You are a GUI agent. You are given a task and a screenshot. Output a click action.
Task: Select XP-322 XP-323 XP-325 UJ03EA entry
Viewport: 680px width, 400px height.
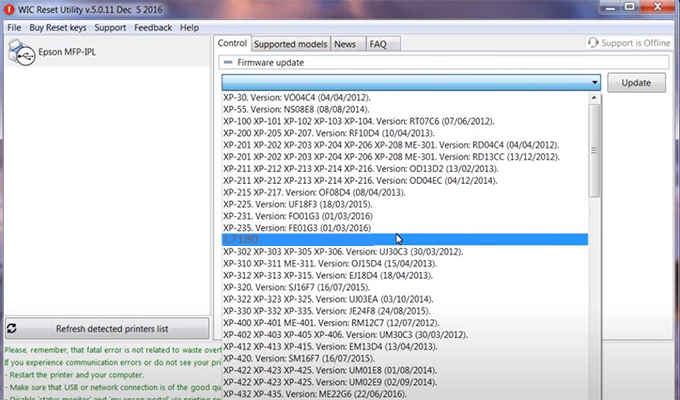coord(405,299)
